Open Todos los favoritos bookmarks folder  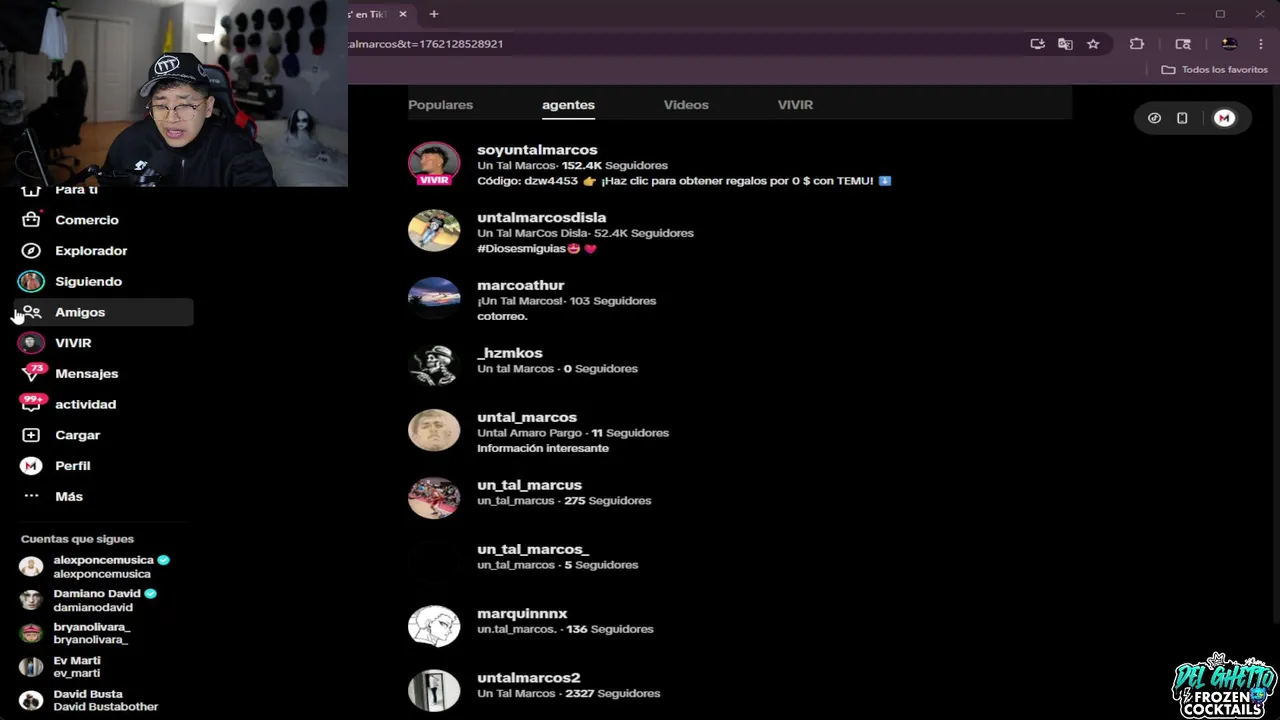click(1214, 70)
